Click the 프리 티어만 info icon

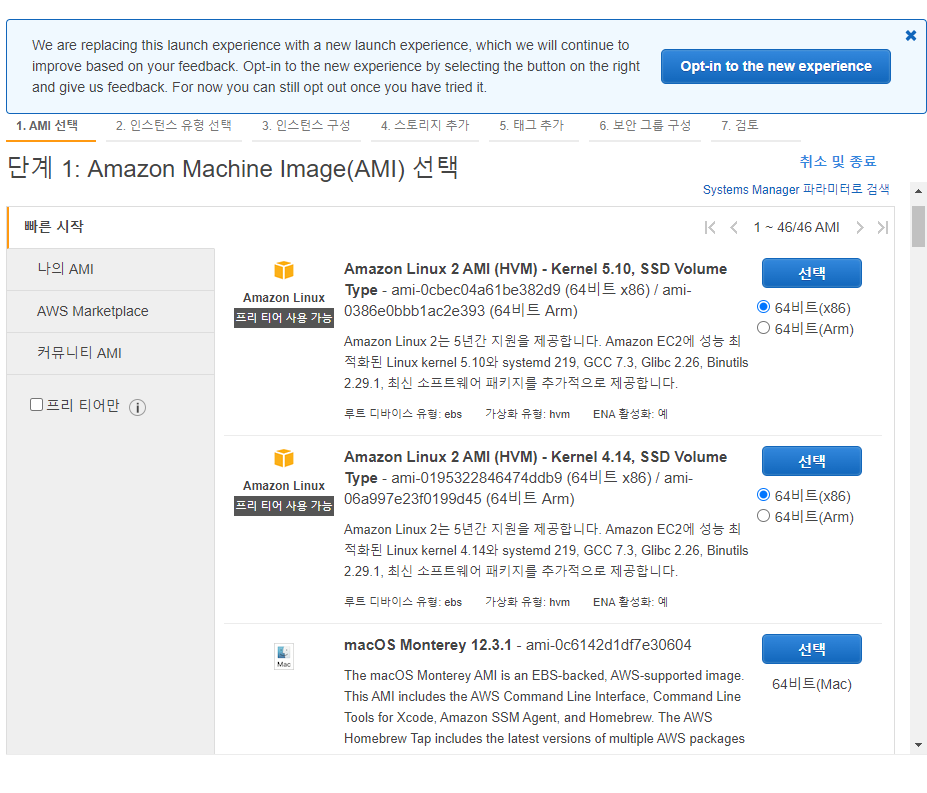click(137, 407)
